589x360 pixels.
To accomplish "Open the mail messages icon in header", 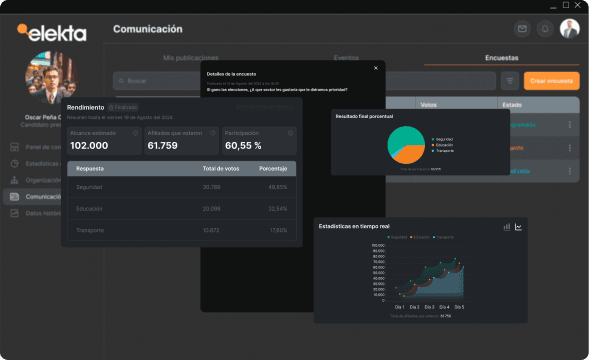I will click(x=522, y=29).
